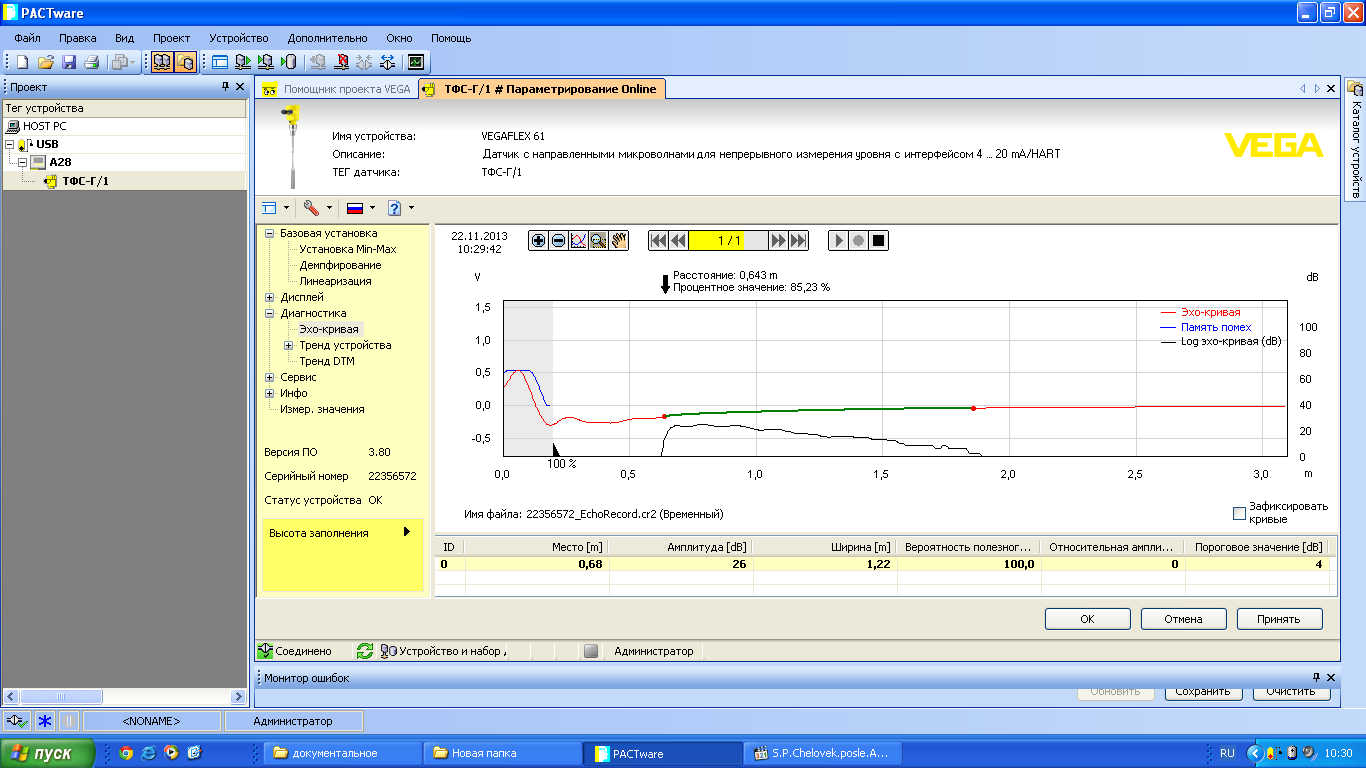This screenshot has width=1366, height=768.
Task: Select Установка Min-Max tree item
Action: click(x=347, y=249)
